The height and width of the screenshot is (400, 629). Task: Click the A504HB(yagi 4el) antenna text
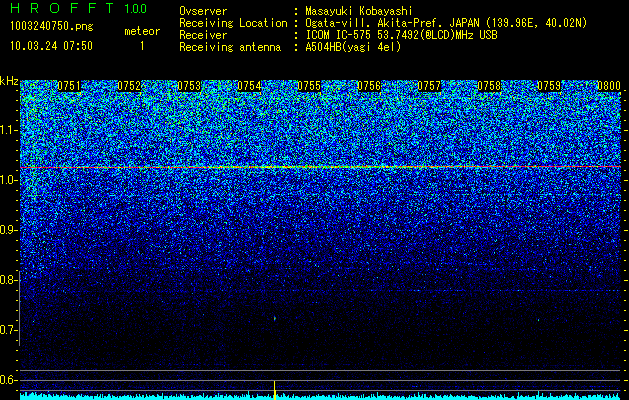[x=353, y=47]
